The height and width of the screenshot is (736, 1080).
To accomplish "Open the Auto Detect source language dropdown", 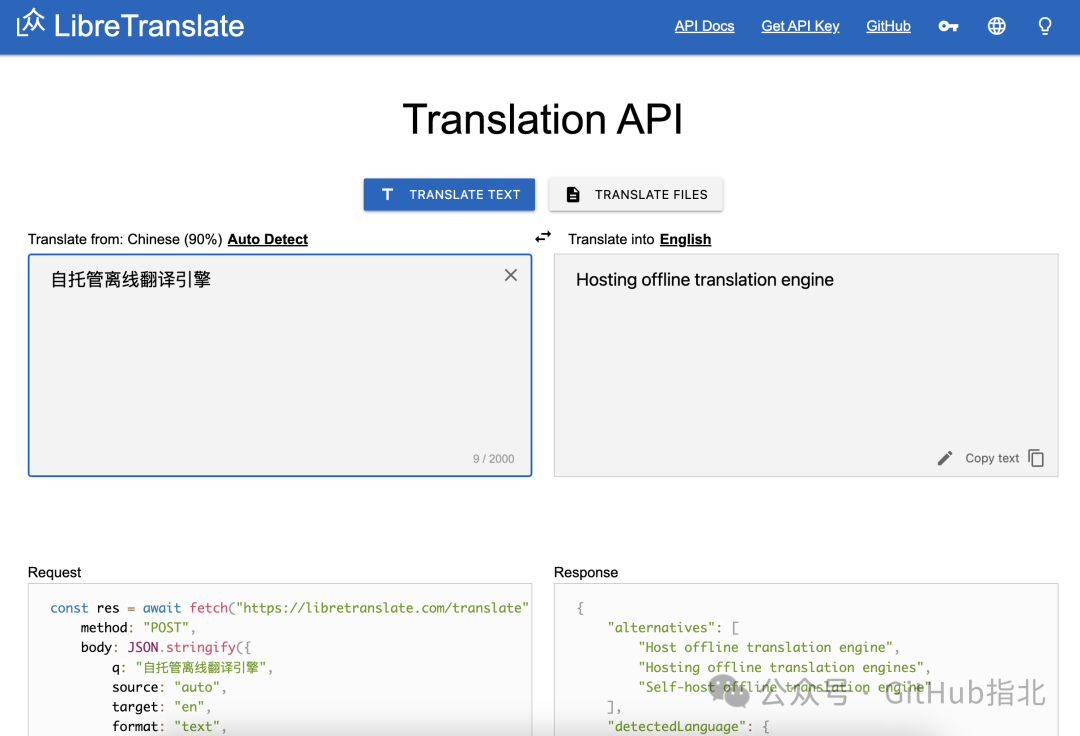I will tap(267, 240).
